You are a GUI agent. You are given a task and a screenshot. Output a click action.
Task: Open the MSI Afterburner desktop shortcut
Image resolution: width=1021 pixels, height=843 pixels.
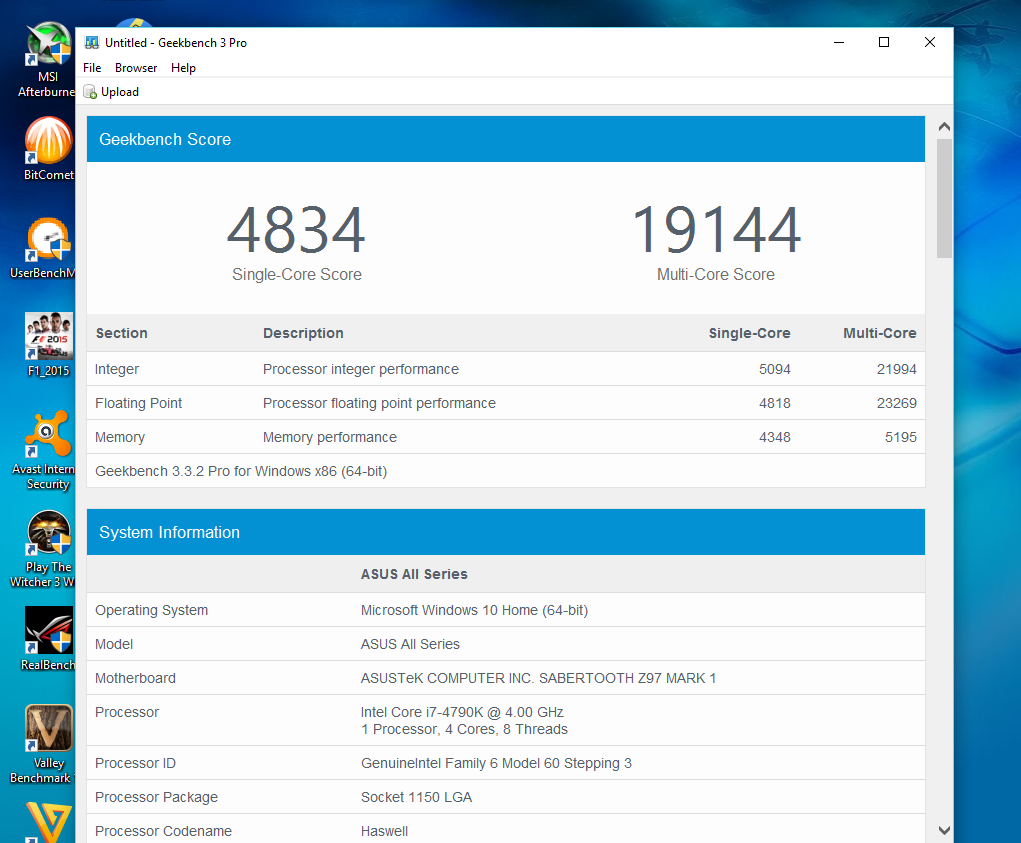(48, 59)
